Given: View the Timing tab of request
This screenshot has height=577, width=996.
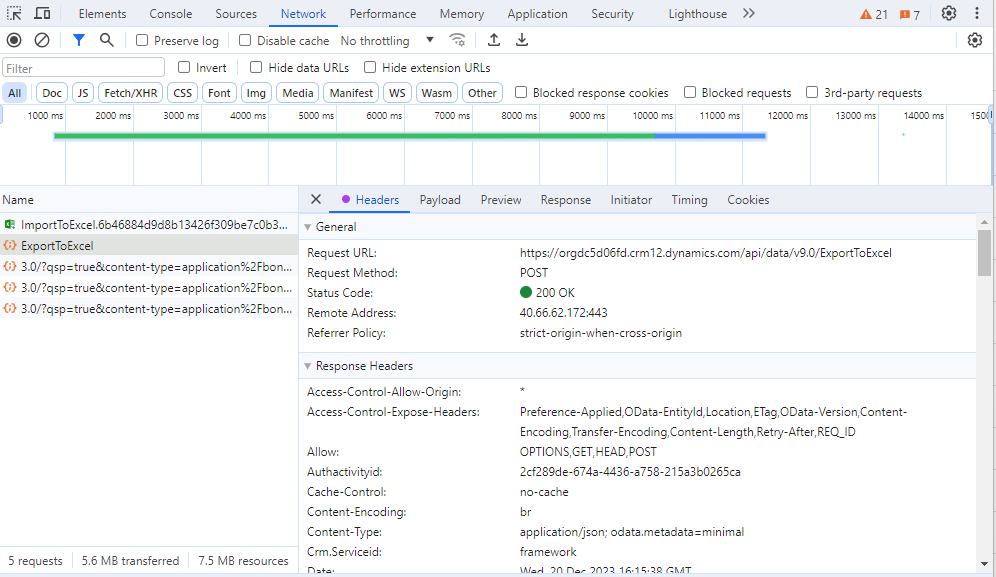Looking at the screenshot, I should 689,200.
